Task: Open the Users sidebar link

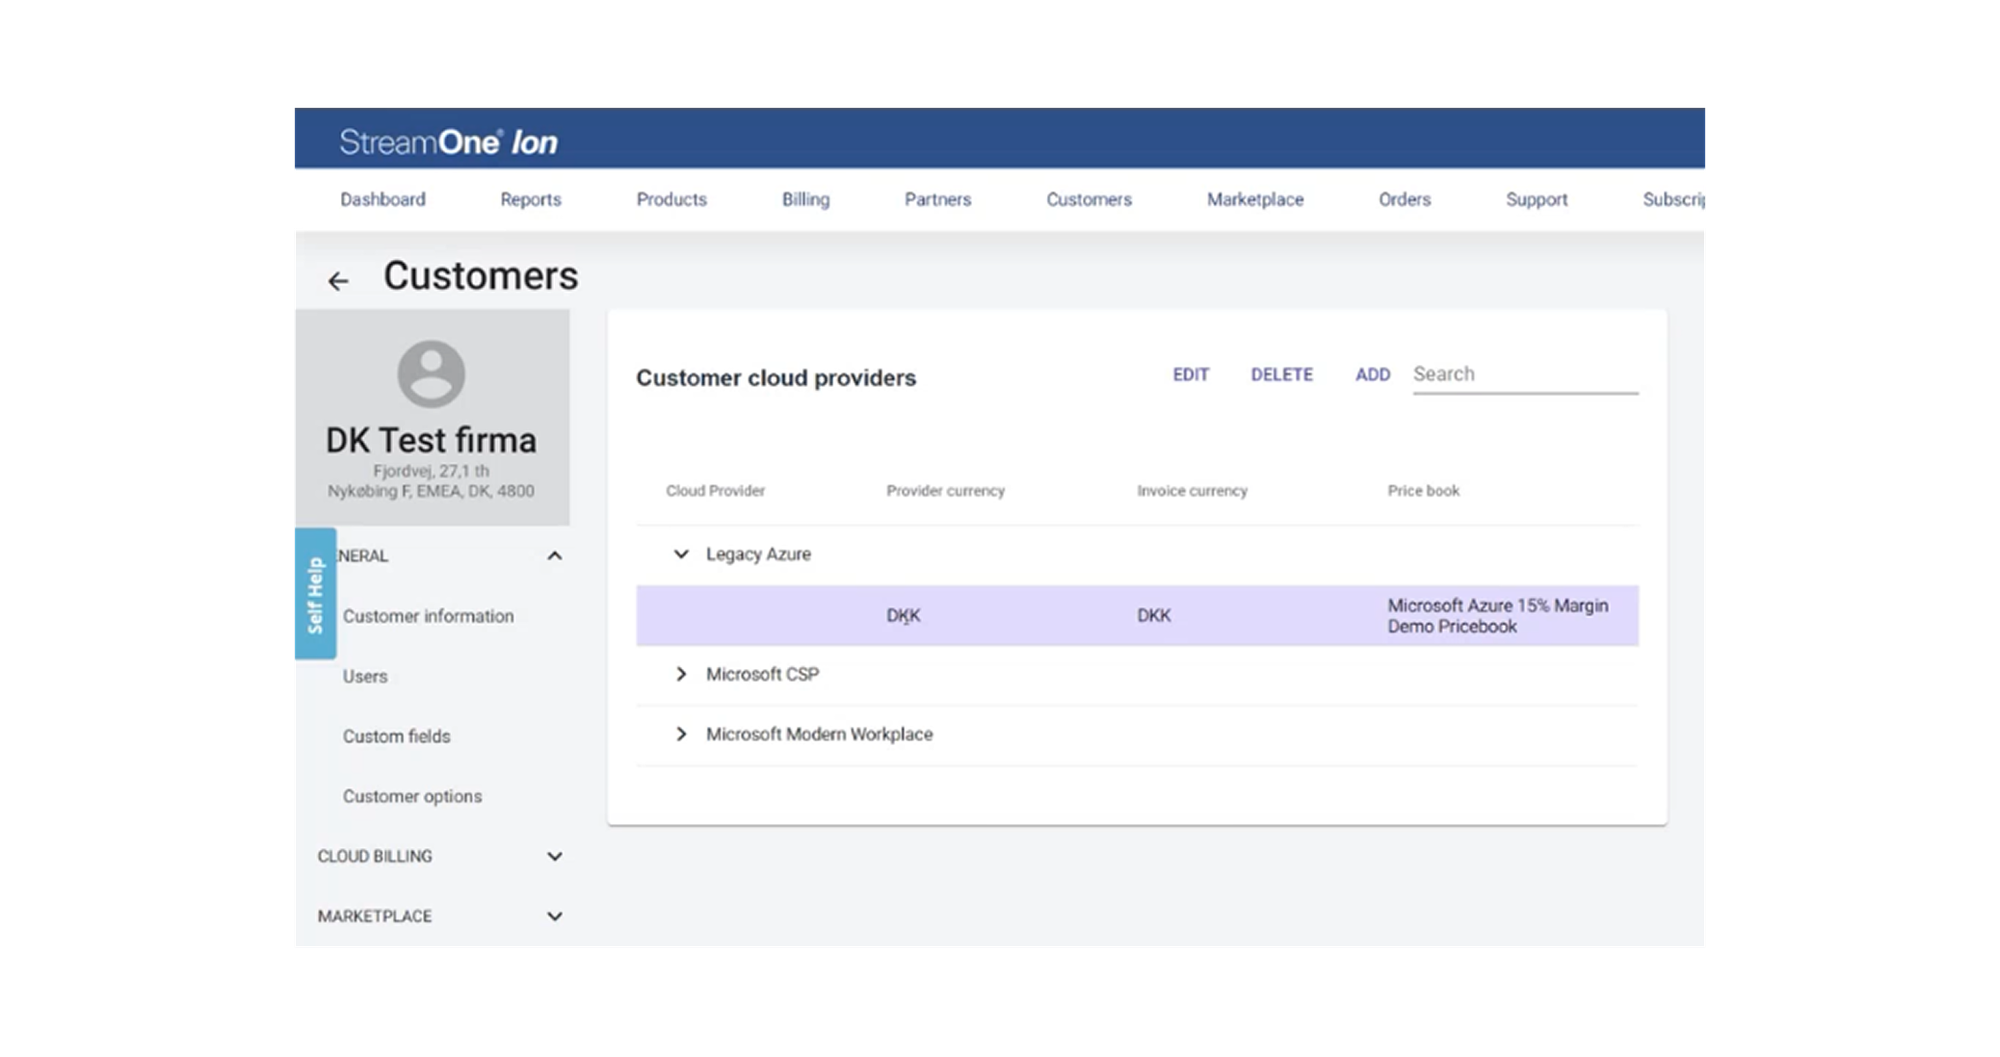Action: click(x=365, y=676)
